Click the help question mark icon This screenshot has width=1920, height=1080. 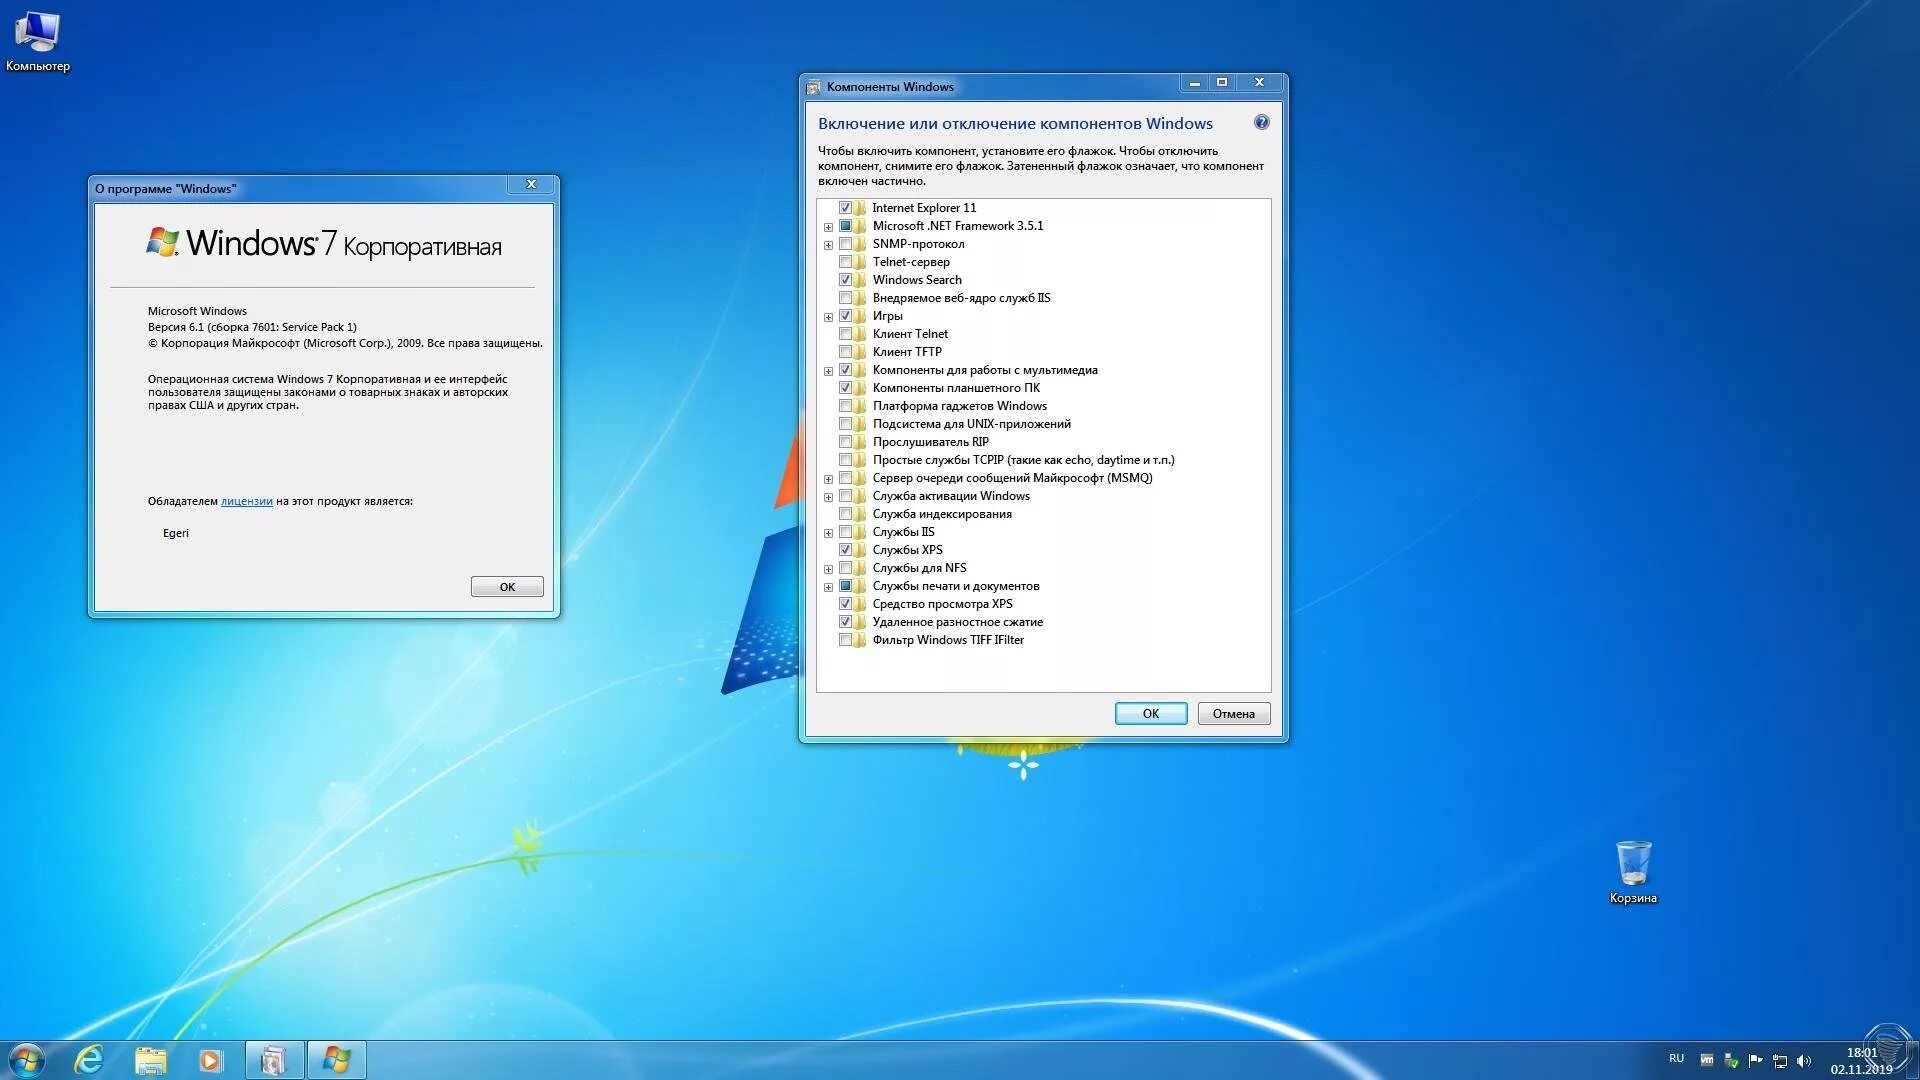pos(1261,122)
